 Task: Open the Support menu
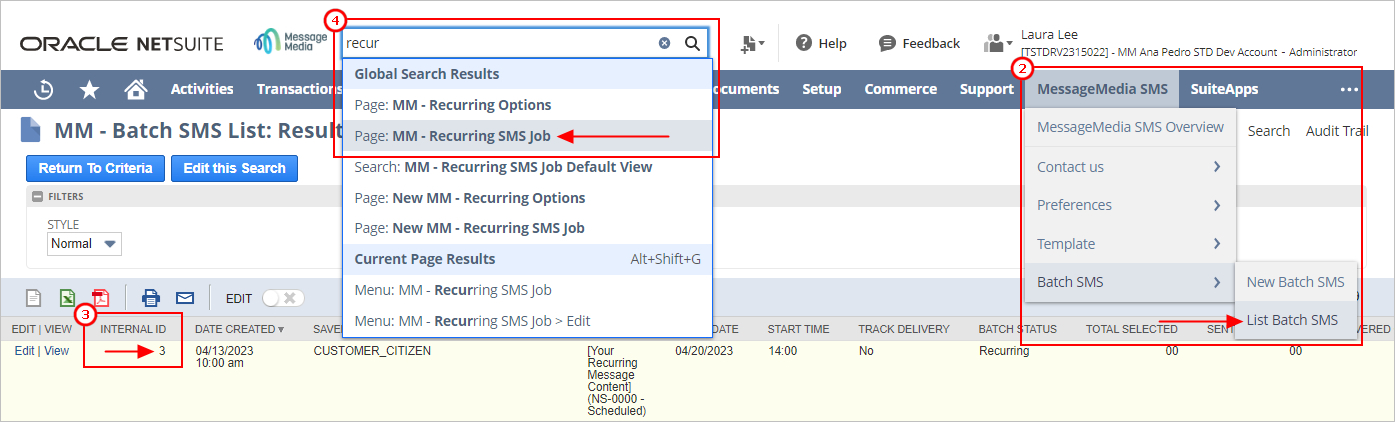point(986,89)
